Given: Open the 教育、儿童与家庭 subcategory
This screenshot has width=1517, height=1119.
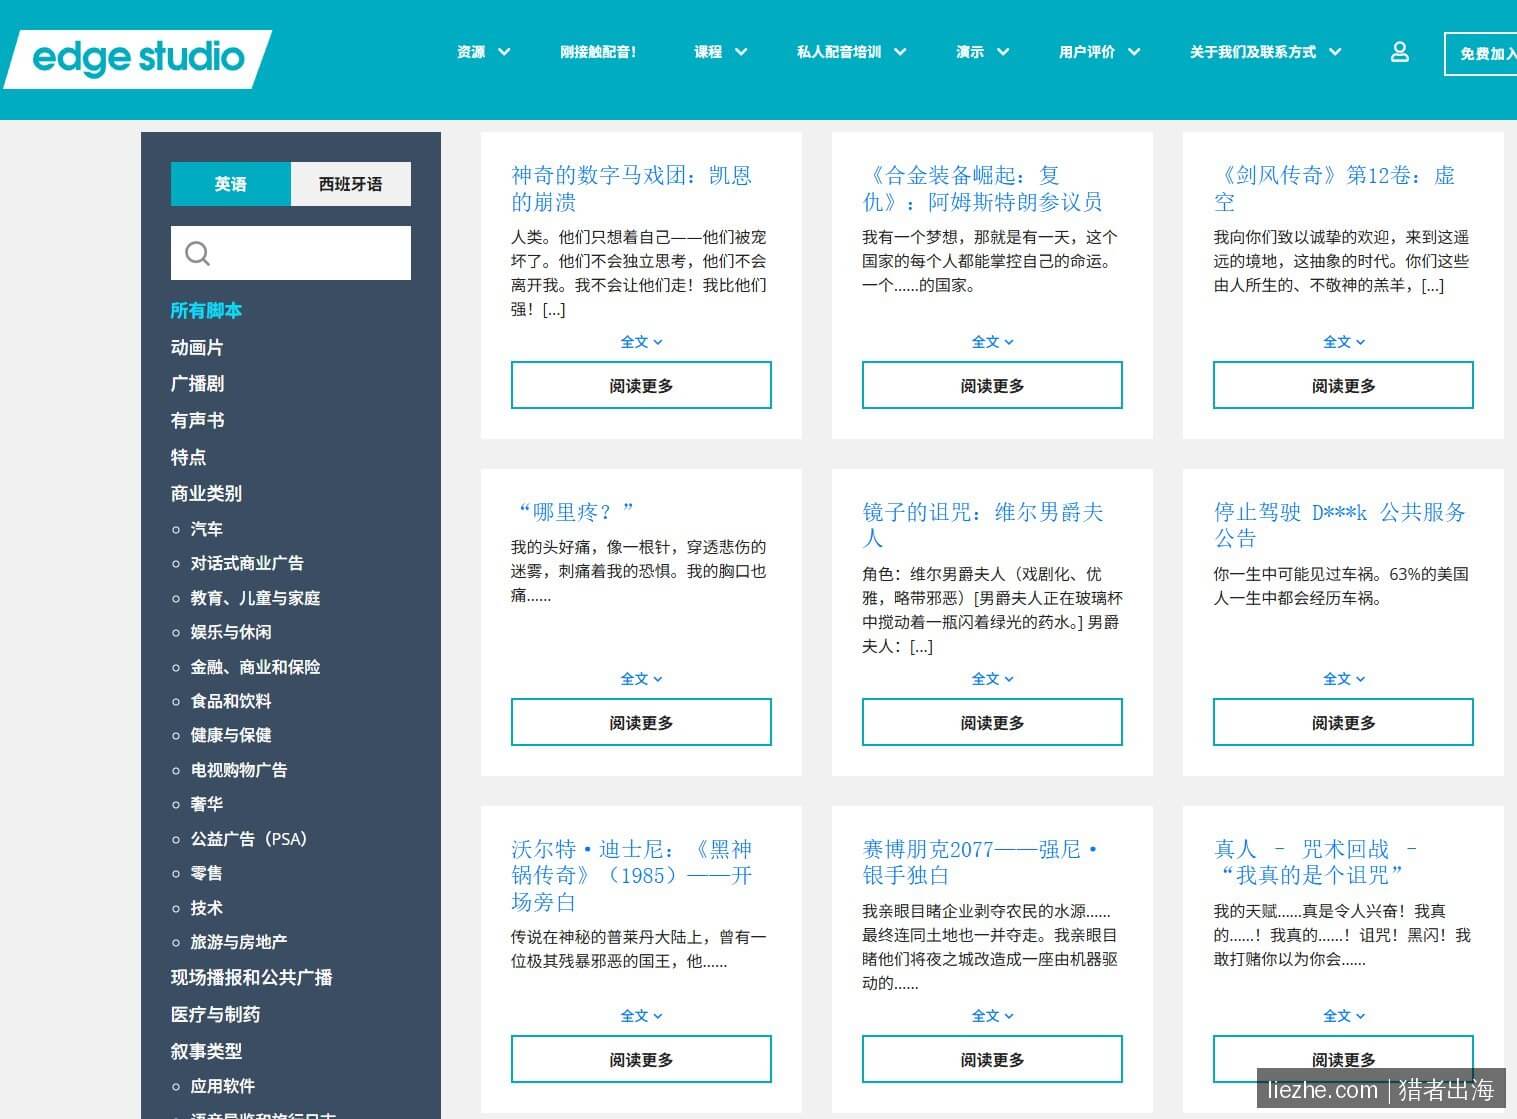Looking at the screenshot, I should (x=255, y=598).
